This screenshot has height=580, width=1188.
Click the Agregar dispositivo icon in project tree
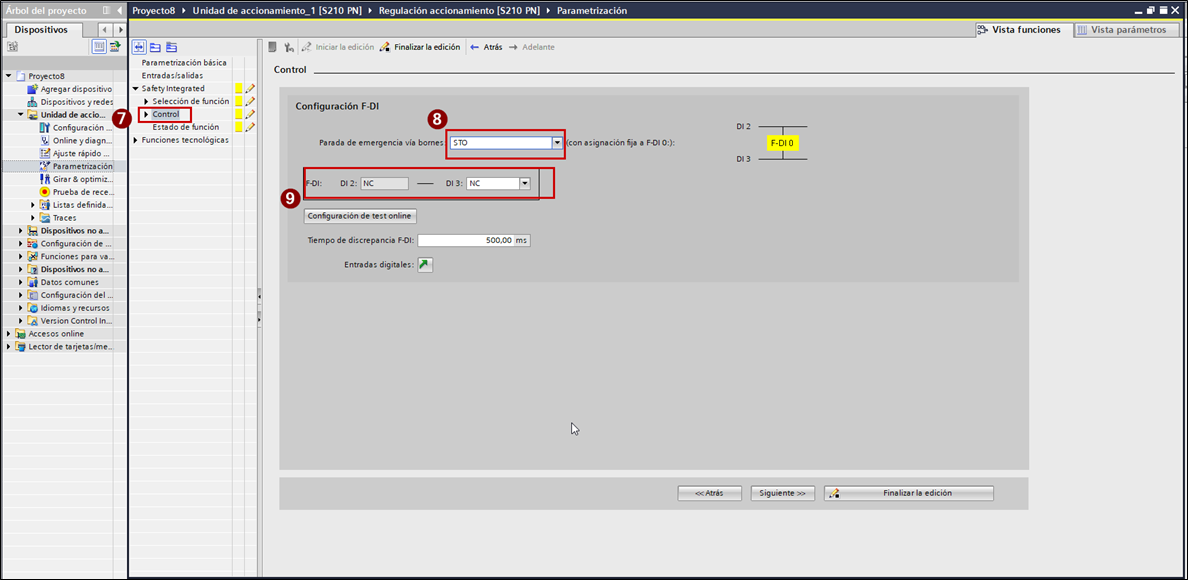coord(33,89)
